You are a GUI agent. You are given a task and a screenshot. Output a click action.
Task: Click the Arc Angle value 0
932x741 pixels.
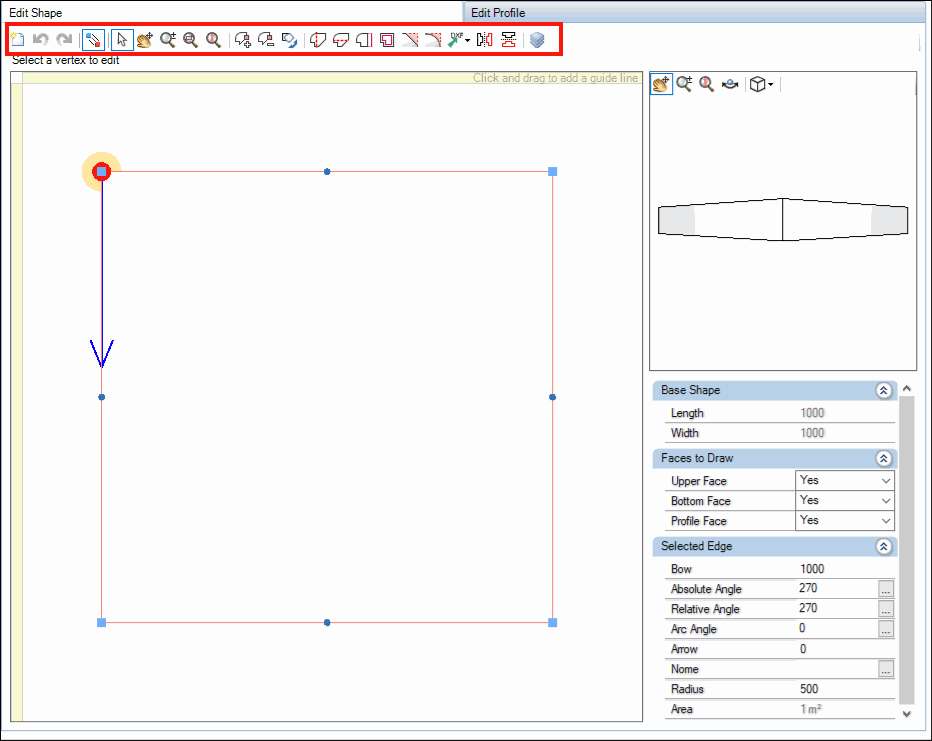[x=802, y=629]
